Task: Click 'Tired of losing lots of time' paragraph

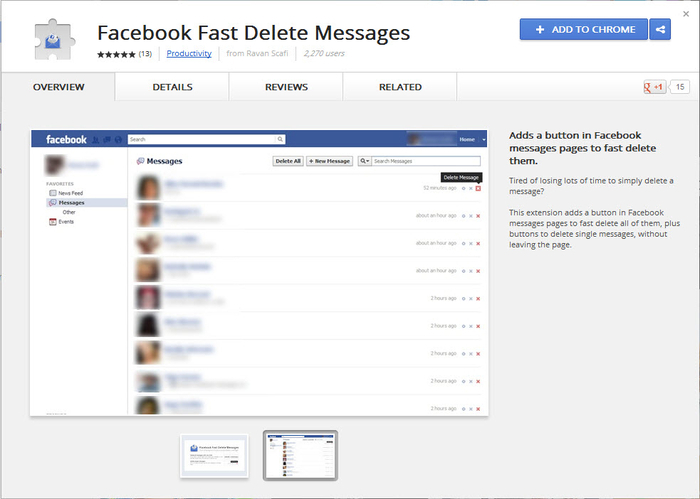Action: coord(591,186)
